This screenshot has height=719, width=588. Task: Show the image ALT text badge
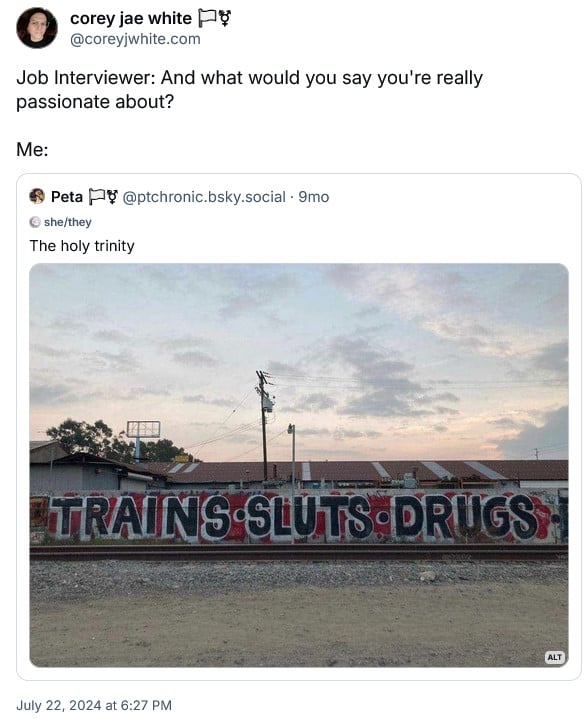(555, 657)
